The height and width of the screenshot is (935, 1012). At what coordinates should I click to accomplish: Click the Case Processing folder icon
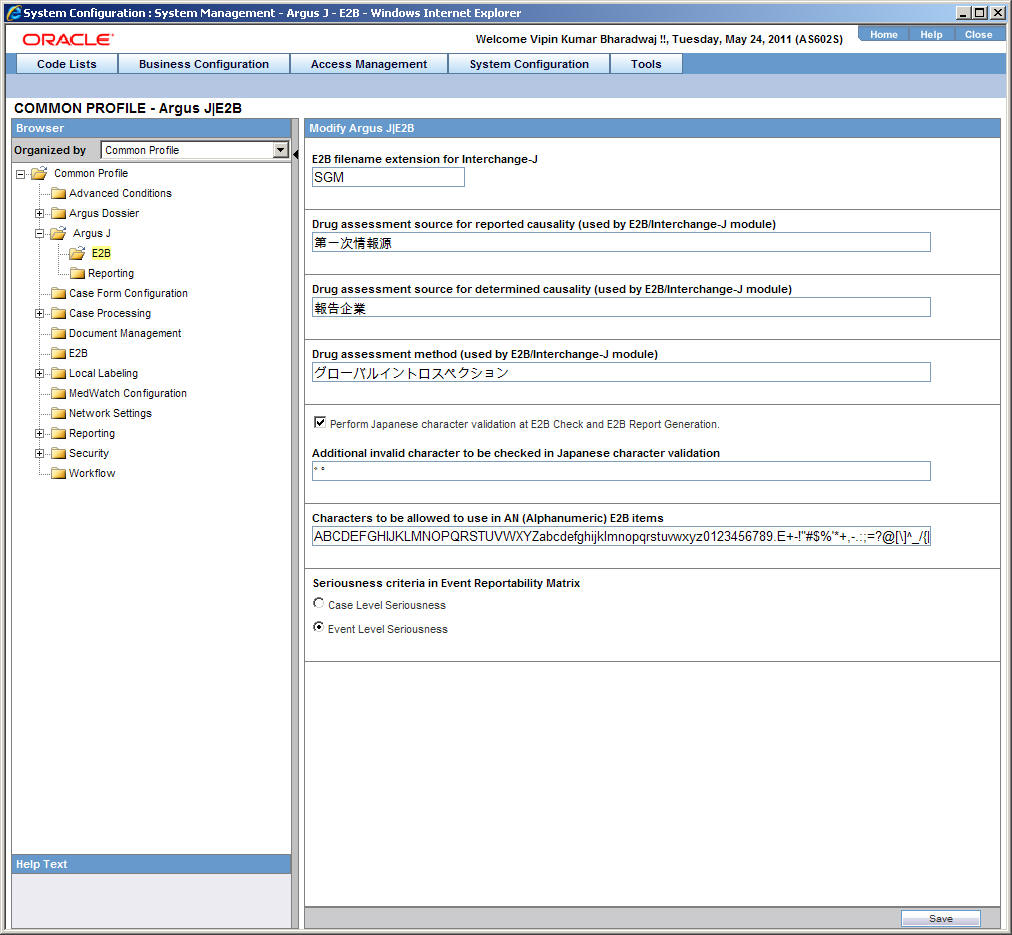pyautogui.click(x=59, y=314)
